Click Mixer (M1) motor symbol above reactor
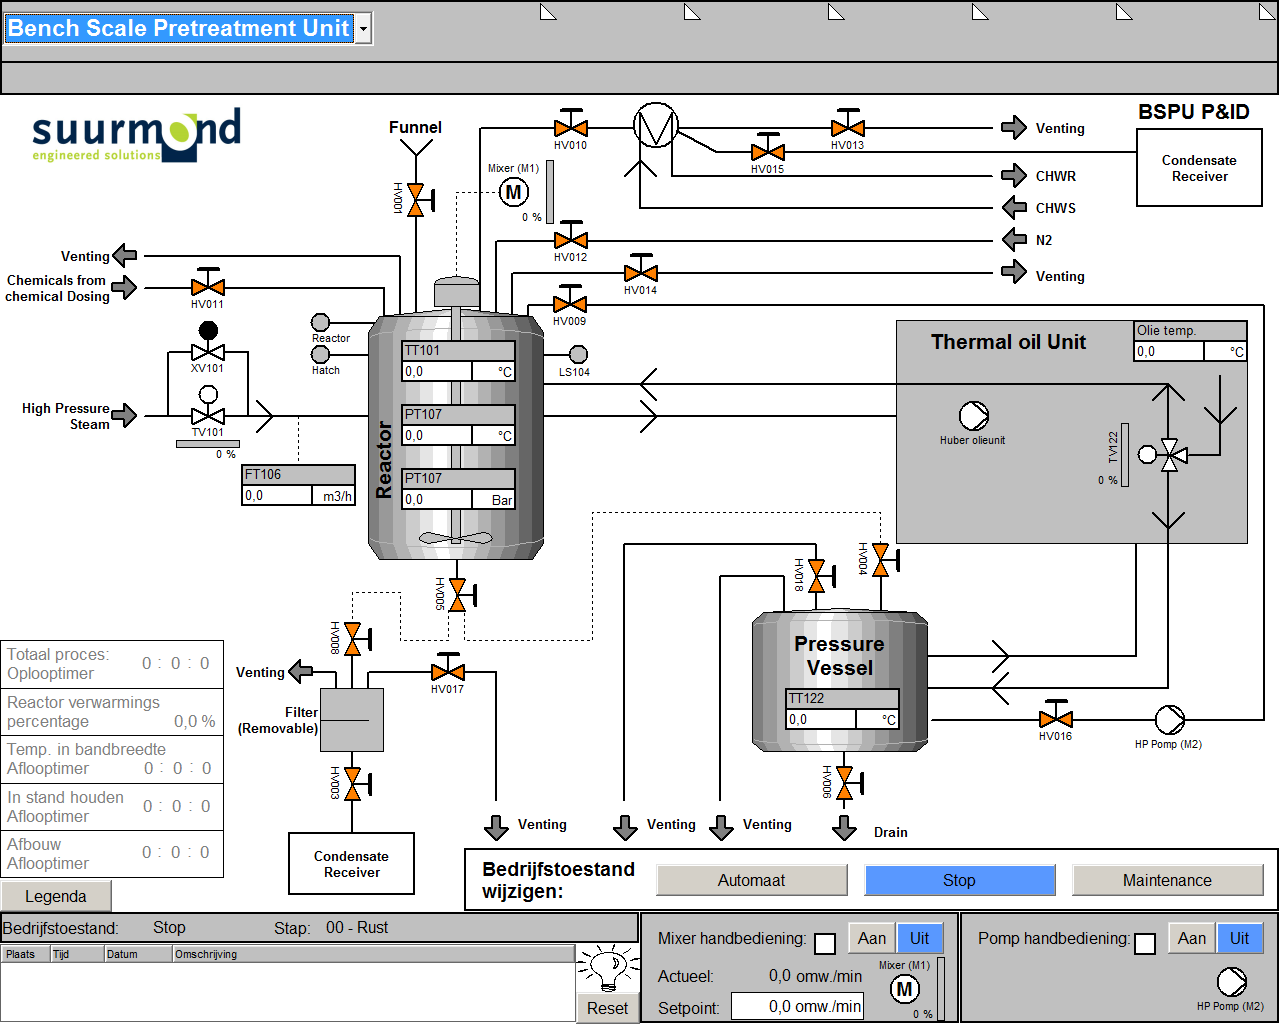This screenshot has width=1280, height=1024. [513, 192]
